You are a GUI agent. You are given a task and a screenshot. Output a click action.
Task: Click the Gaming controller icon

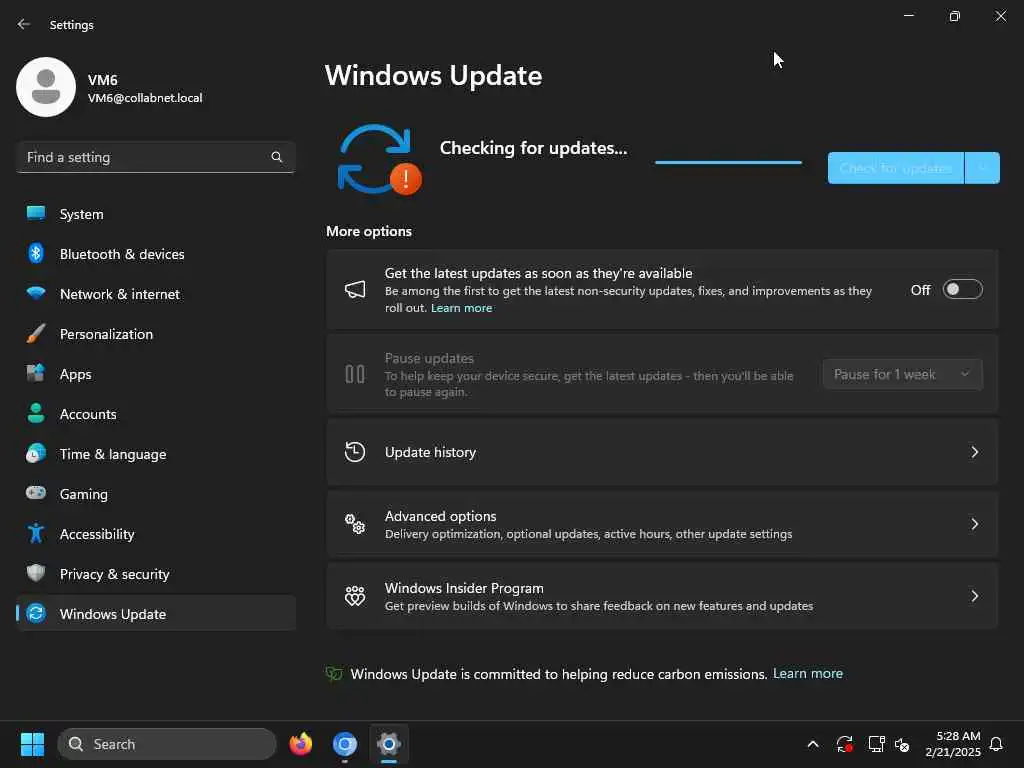[x=36, y=493]
